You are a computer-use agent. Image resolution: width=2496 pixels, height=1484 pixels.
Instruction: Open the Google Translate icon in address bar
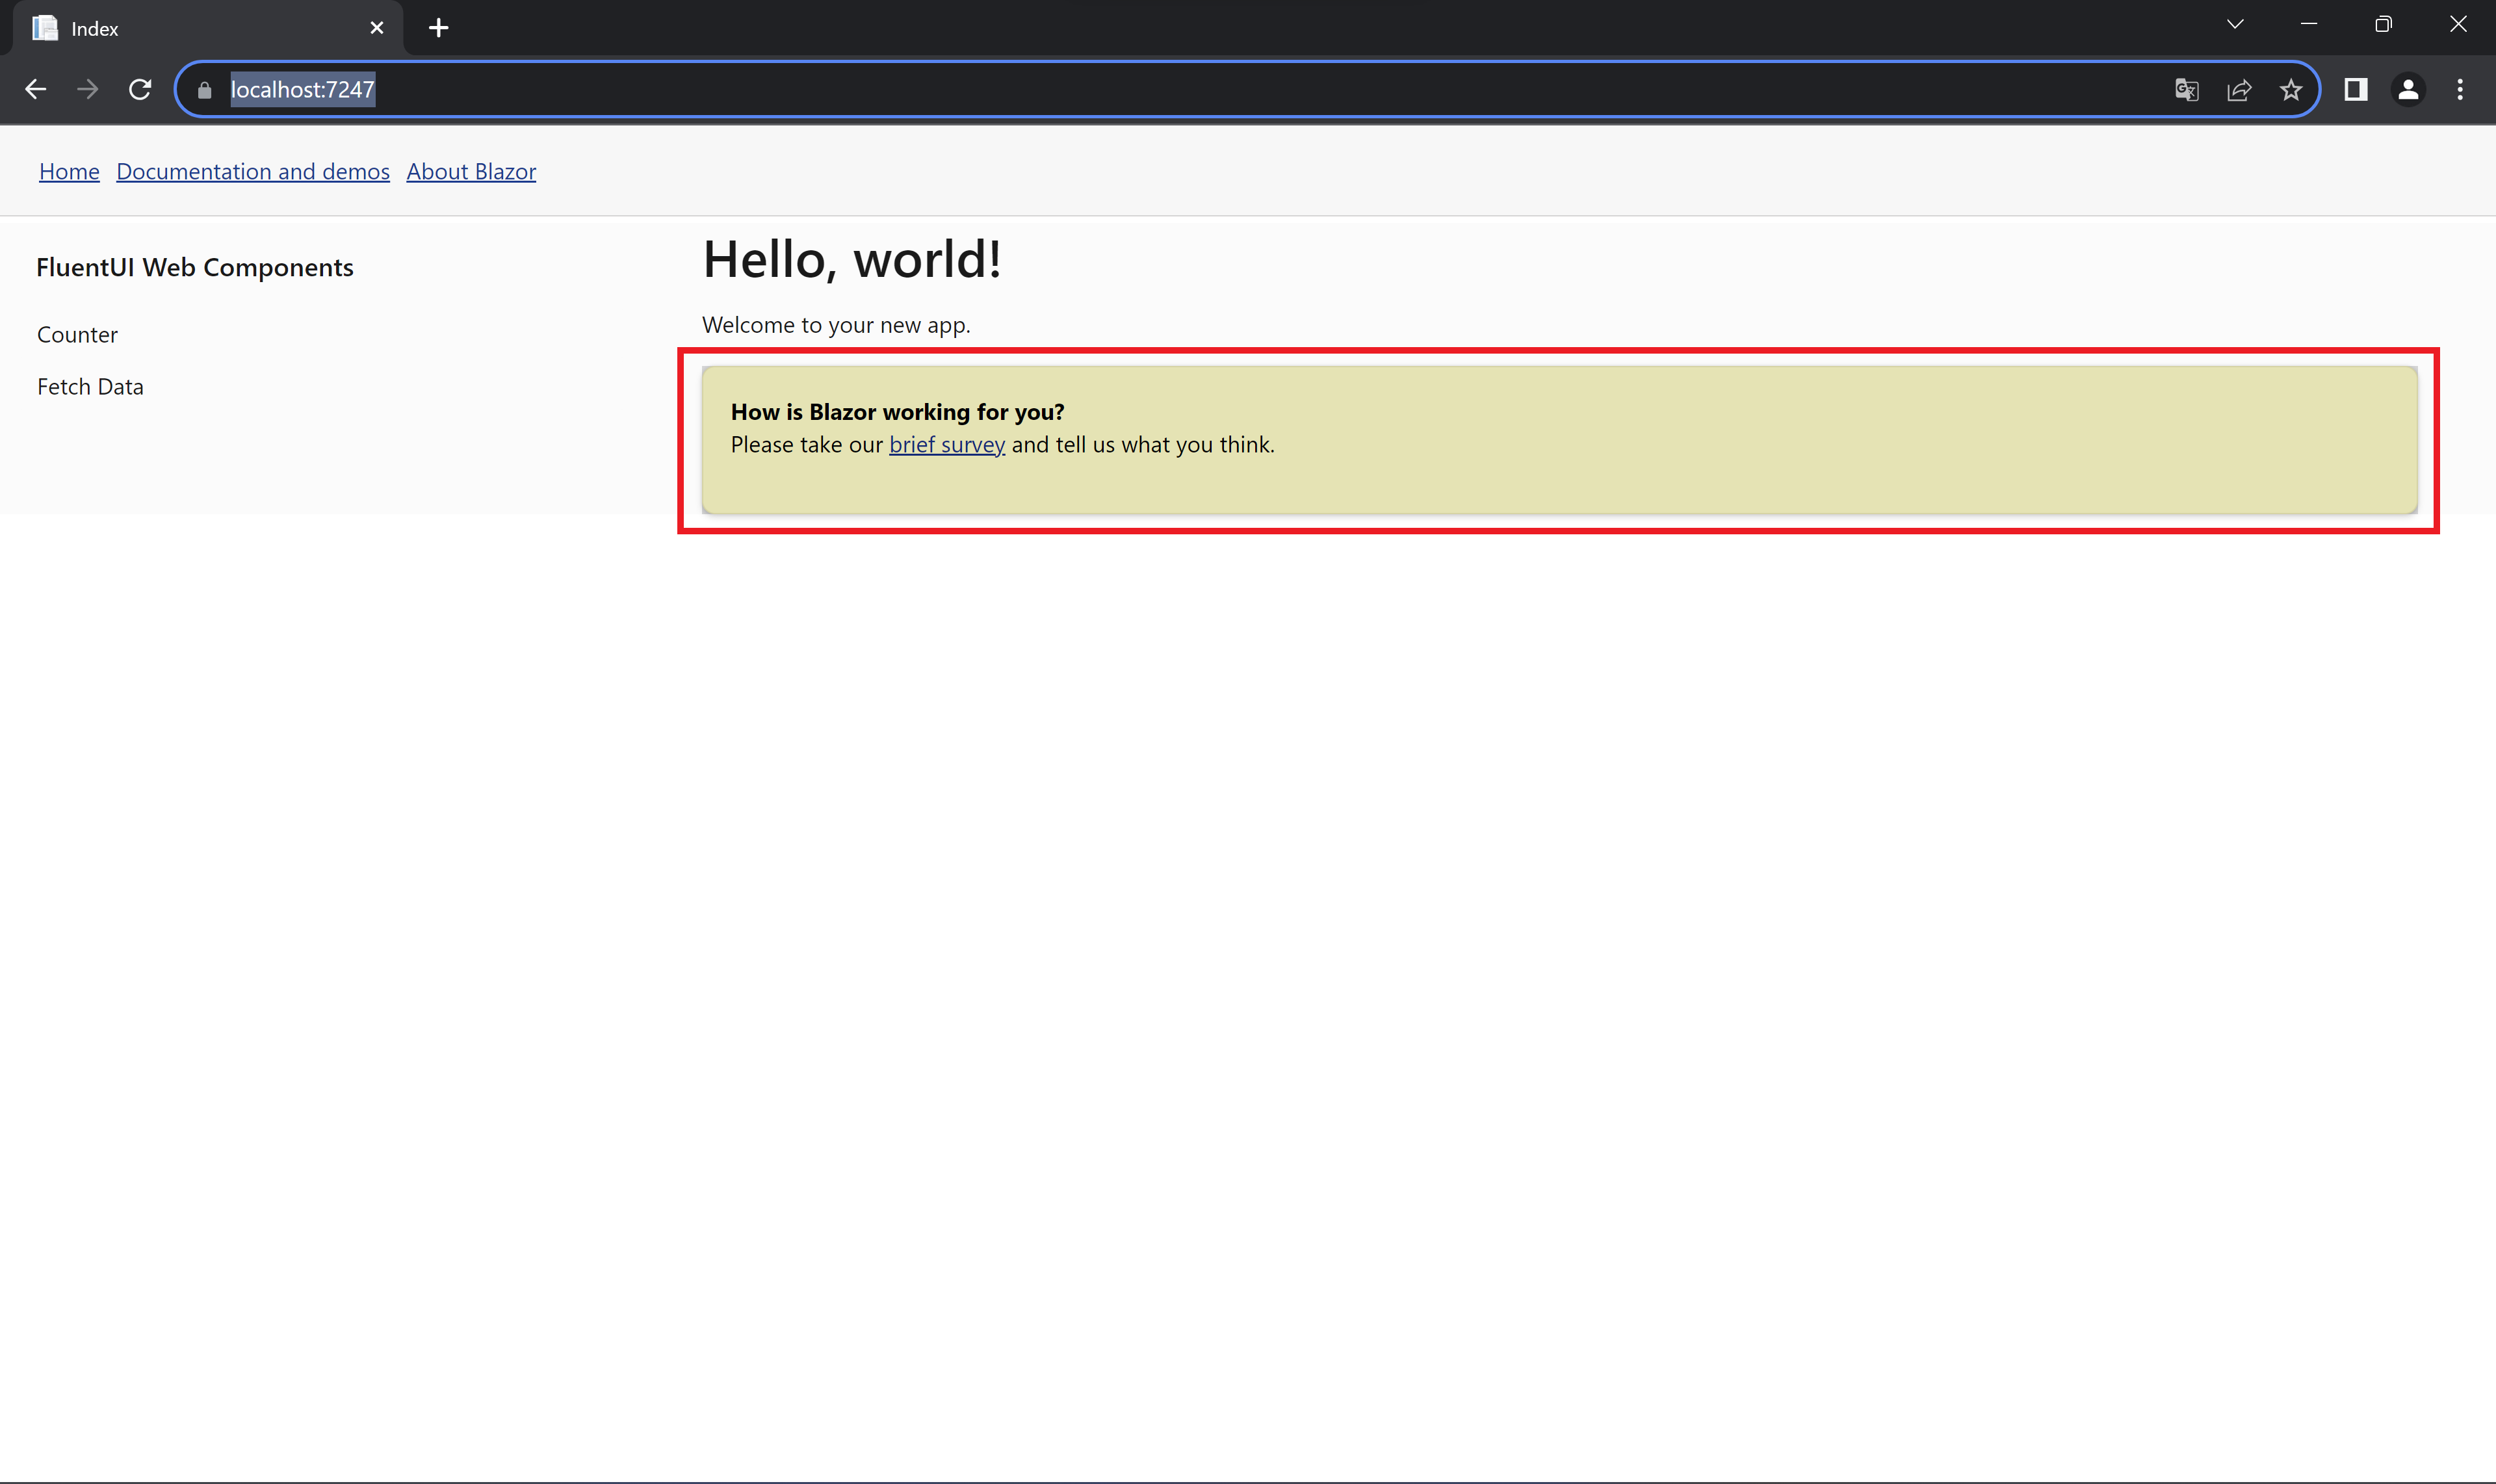click(x=2186, y=90)
